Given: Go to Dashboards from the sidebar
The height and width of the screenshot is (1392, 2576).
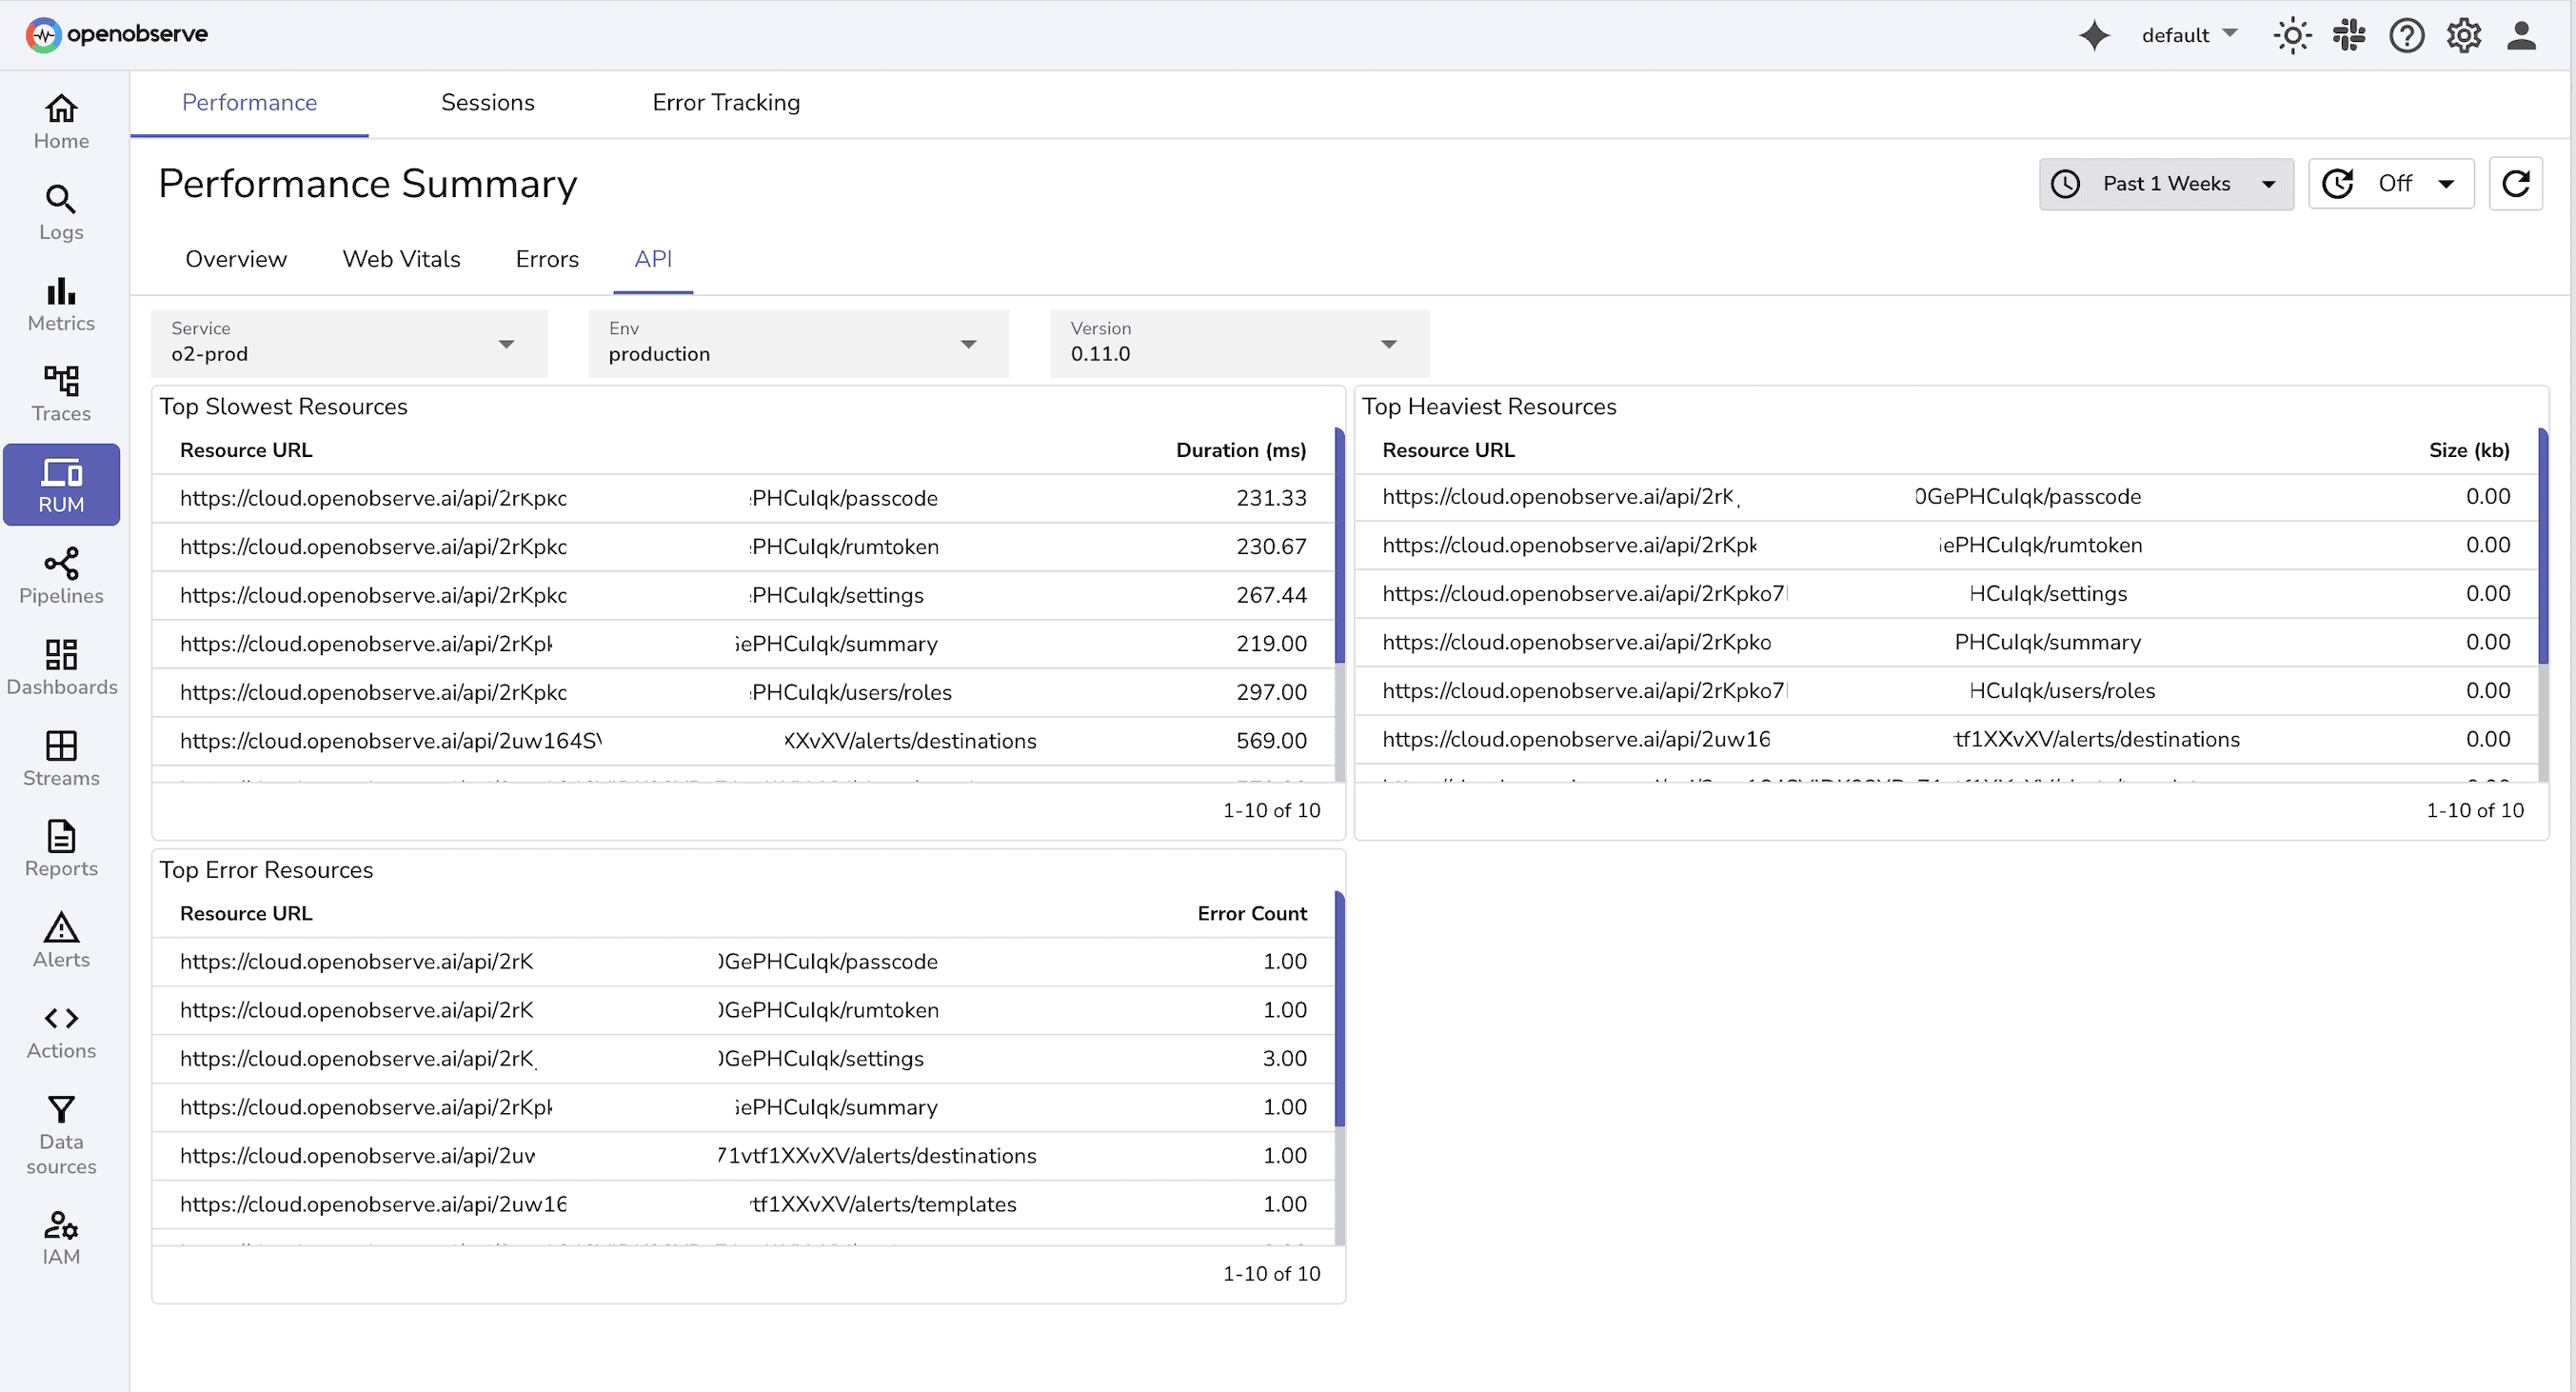Looking at the screenshot, I should (60, 667).
